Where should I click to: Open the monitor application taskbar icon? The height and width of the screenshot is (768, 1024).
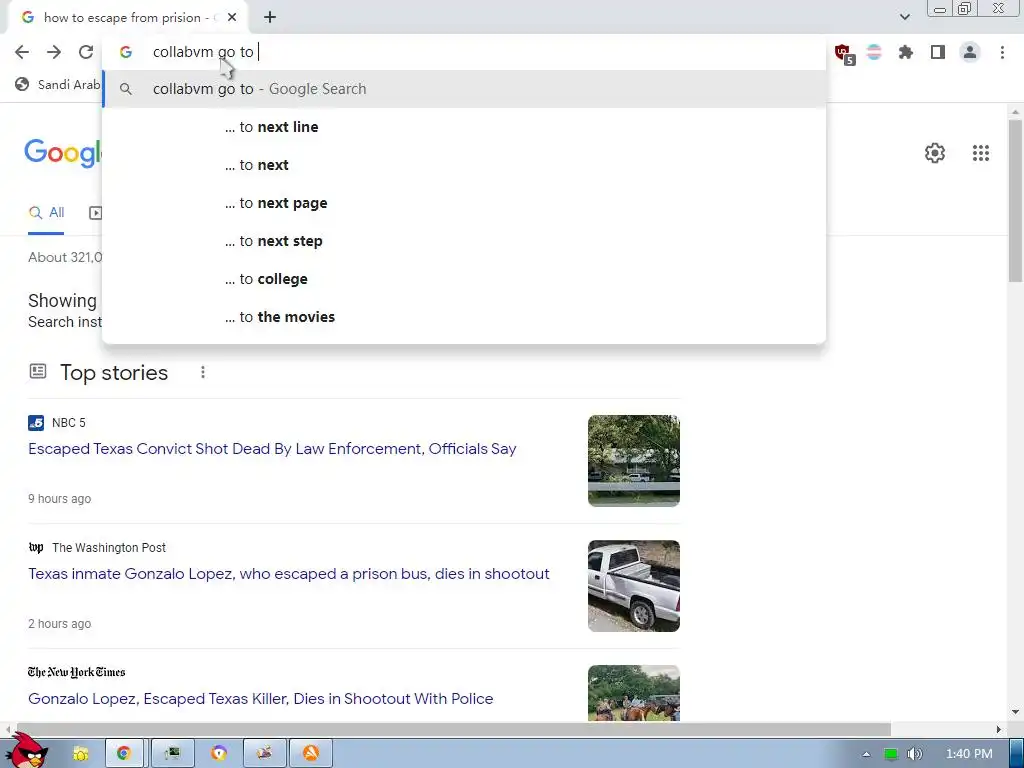pyautogui.click(x=172, y=754)
